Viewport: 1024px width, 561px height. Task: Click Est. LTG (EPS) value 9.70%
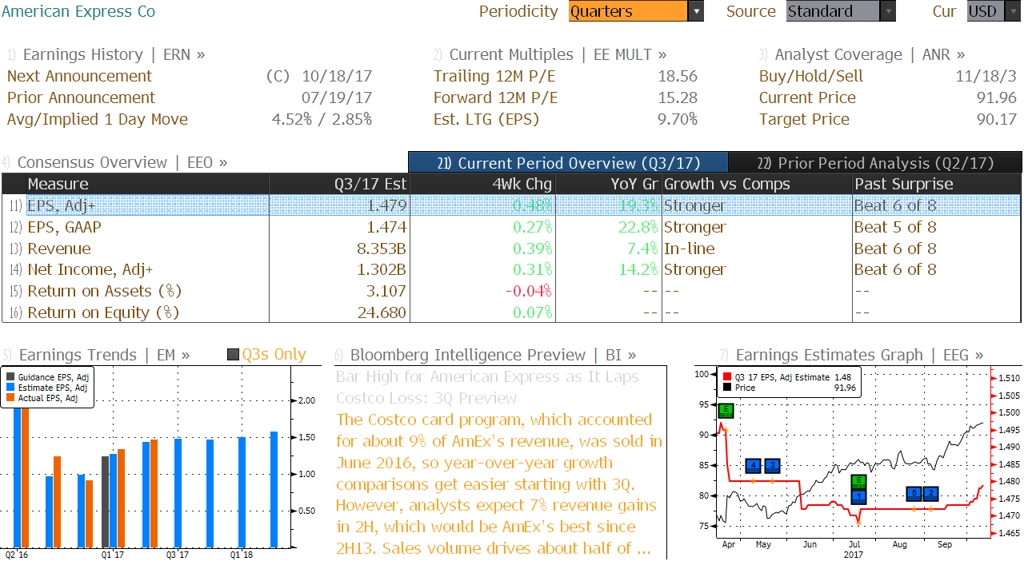(x=678, y=120)
